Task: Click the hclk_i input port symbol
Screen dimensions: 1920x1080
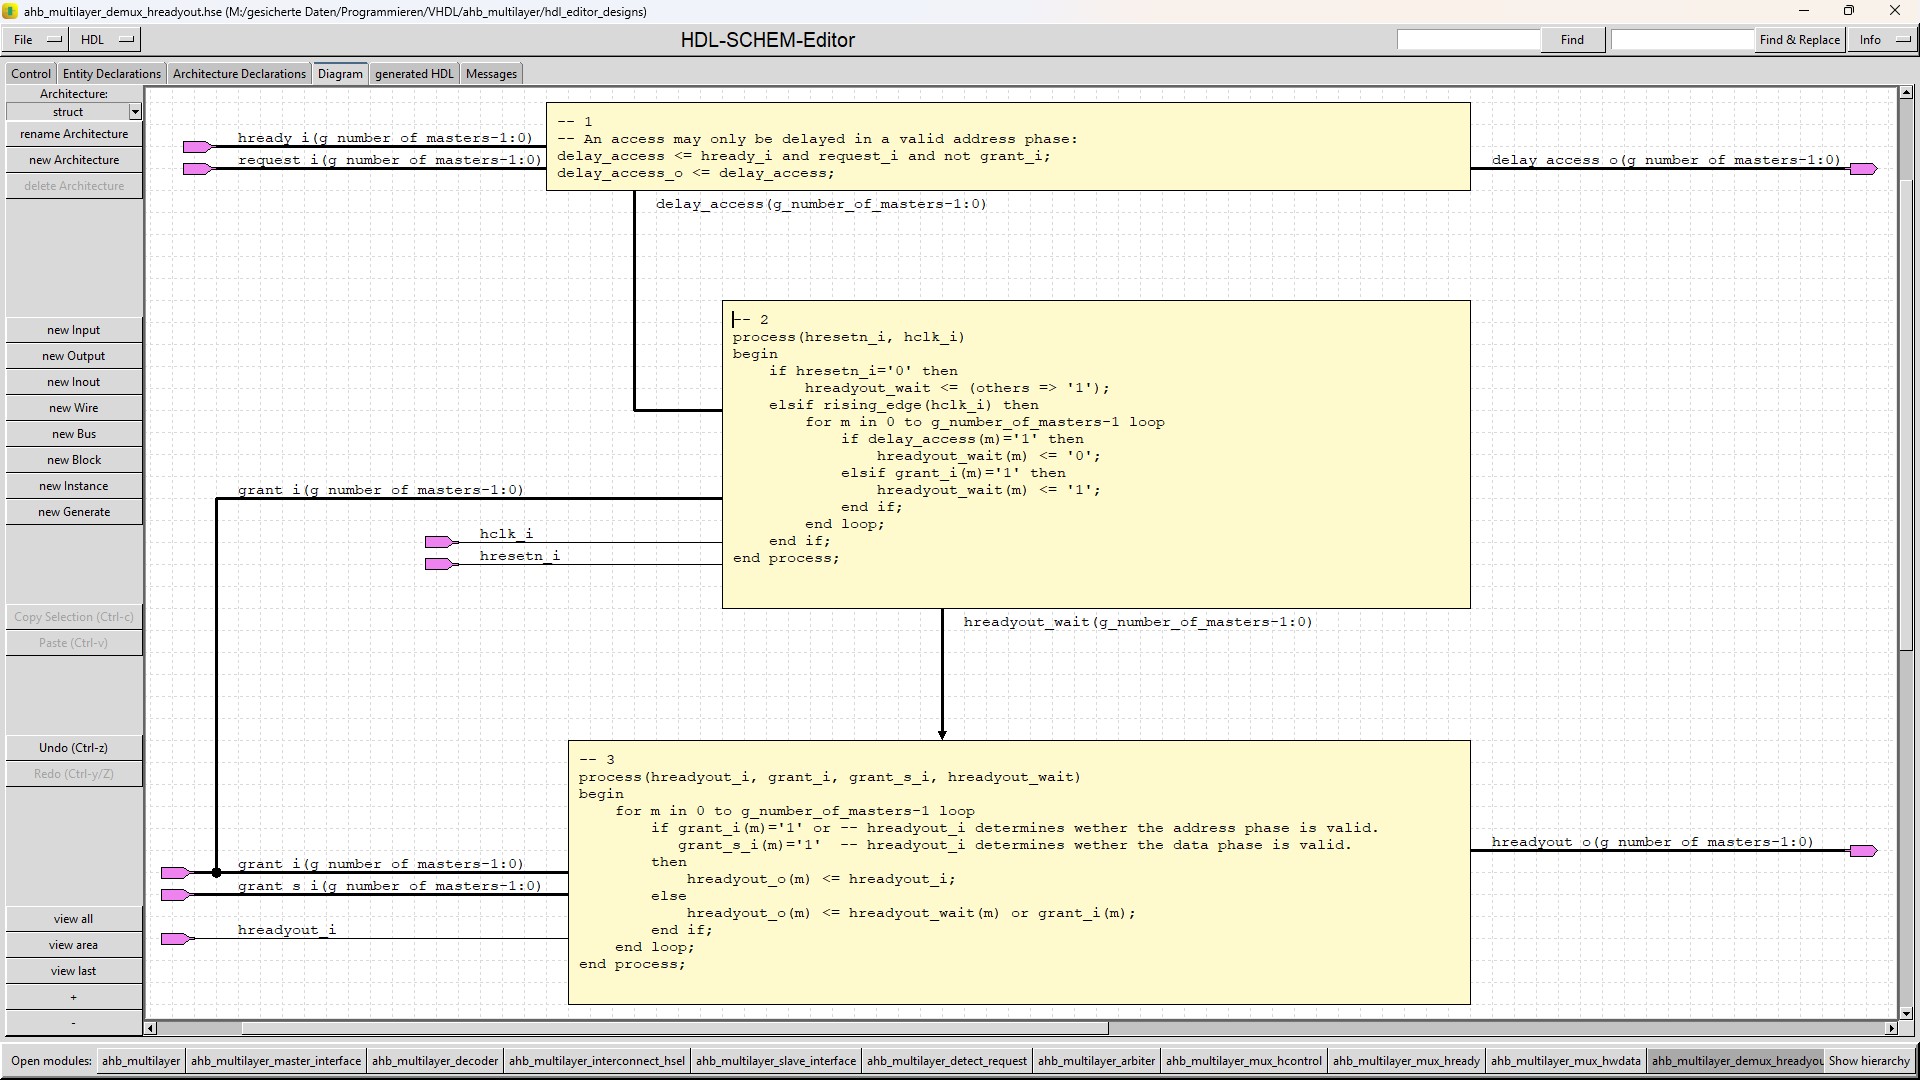Action: click(x=439, y=542)
